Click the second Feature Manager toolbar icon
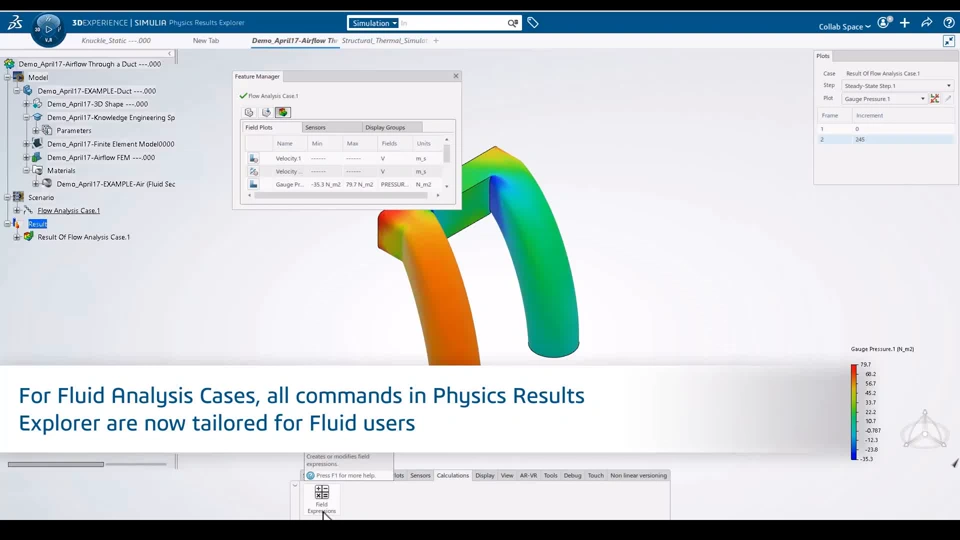 pyautogui.click(x=266, y=112)
